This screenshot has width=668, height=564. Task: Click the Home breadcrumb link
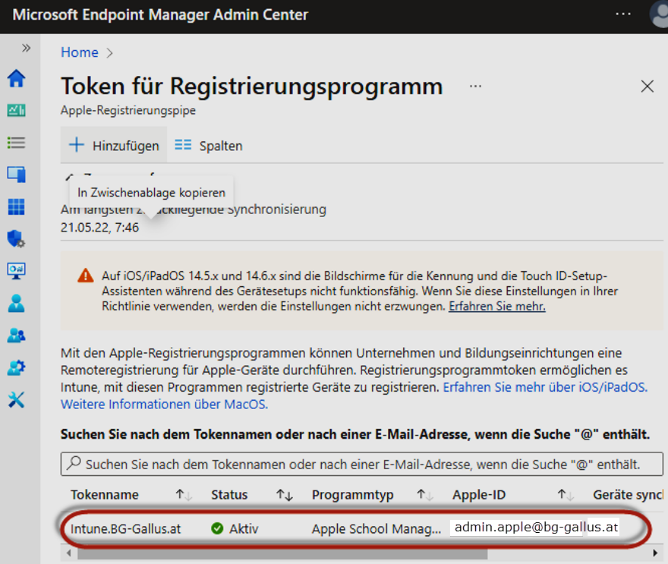pyautogui.click(x=80, y=53)
